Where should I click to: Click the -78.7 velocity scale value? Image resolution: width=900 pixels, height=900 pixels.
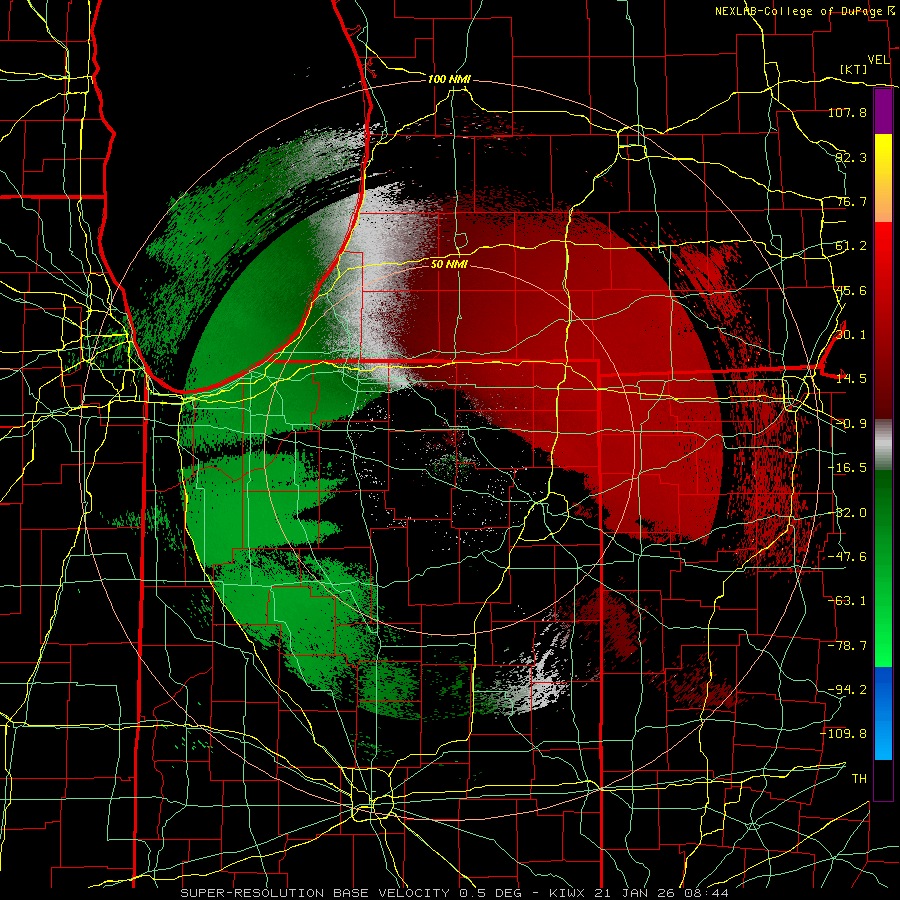click(847, 646)
